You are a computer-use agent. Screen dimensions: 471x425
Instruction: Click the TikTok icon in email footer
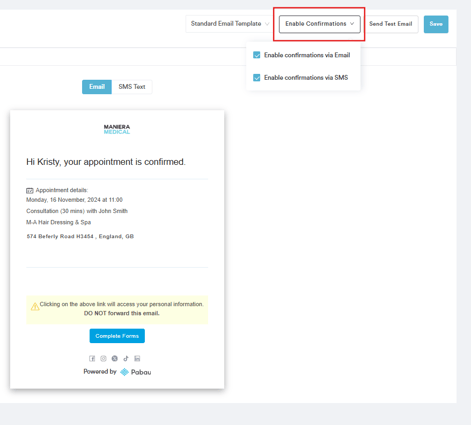point(126,358)
